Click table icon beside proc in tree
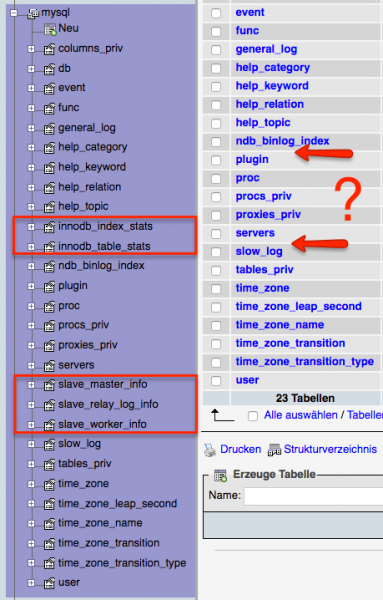This screenshot has height=600, width=383. click(x=49, y=306)
